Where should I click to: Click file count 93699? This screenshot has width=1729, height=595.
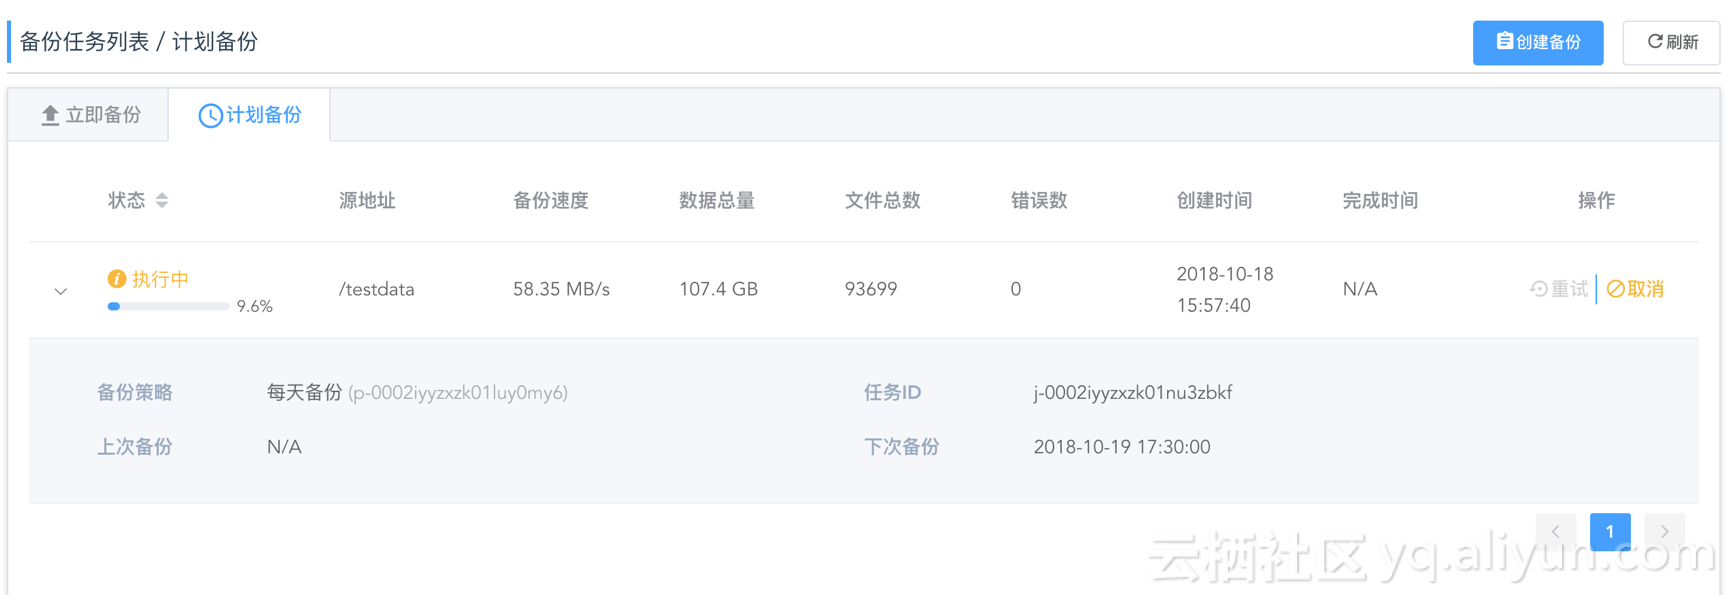point(871,289)
